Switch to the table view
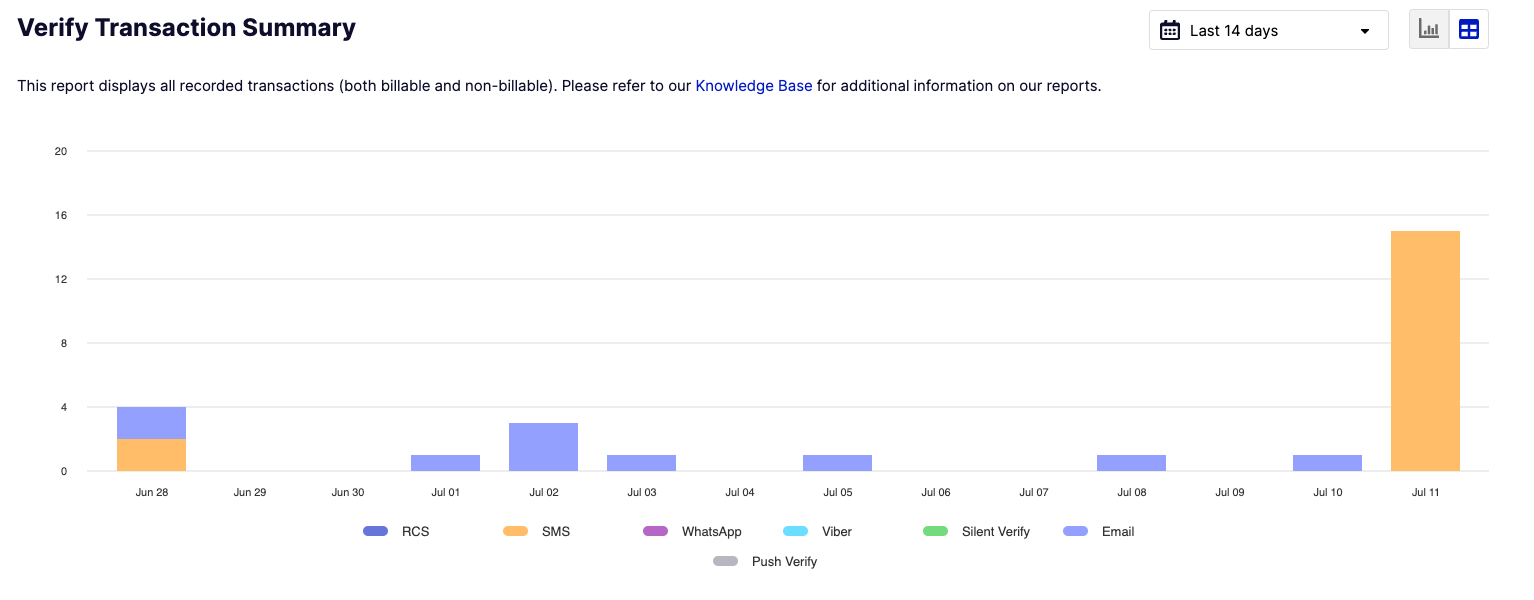The height and width of the screenshot is (600, 1534). coord(1469,30)
